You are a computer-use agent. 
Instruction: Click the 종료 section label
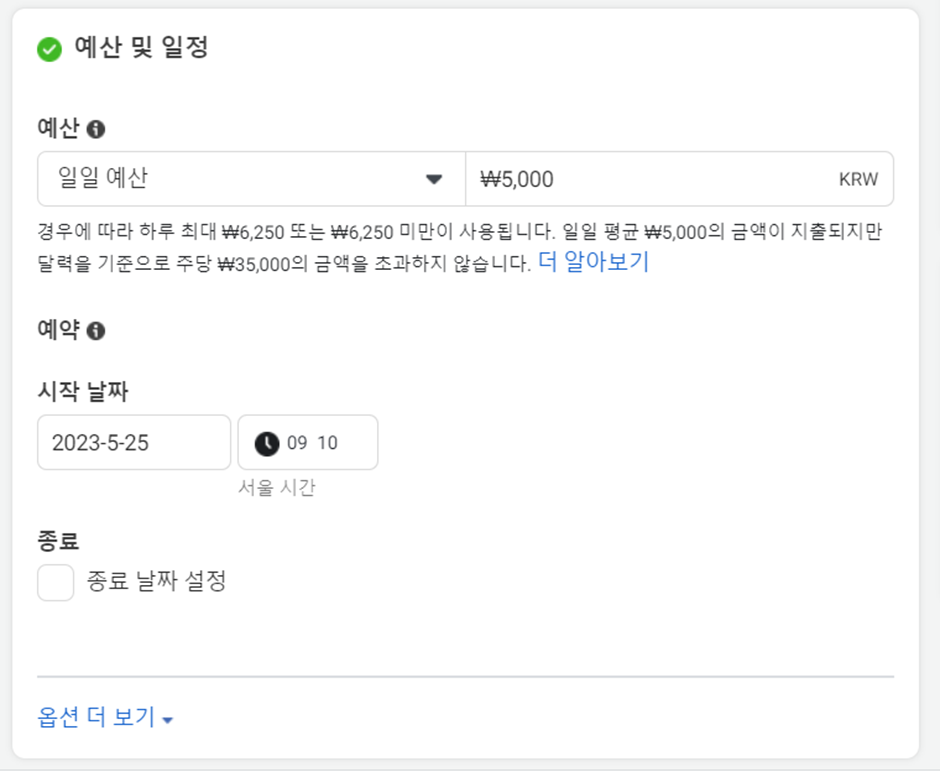pyautogui.click(x=58, y=541)
